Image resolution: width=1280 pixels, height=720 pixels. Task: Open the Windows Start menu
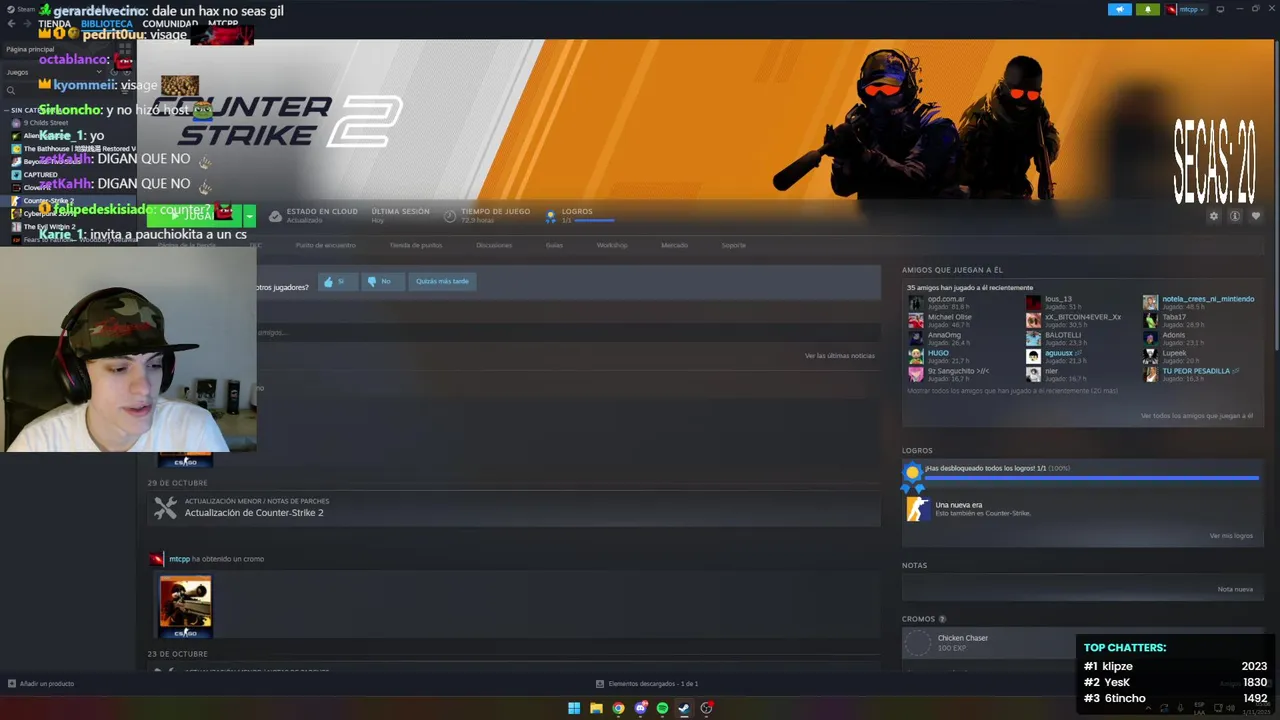(574, 708)
